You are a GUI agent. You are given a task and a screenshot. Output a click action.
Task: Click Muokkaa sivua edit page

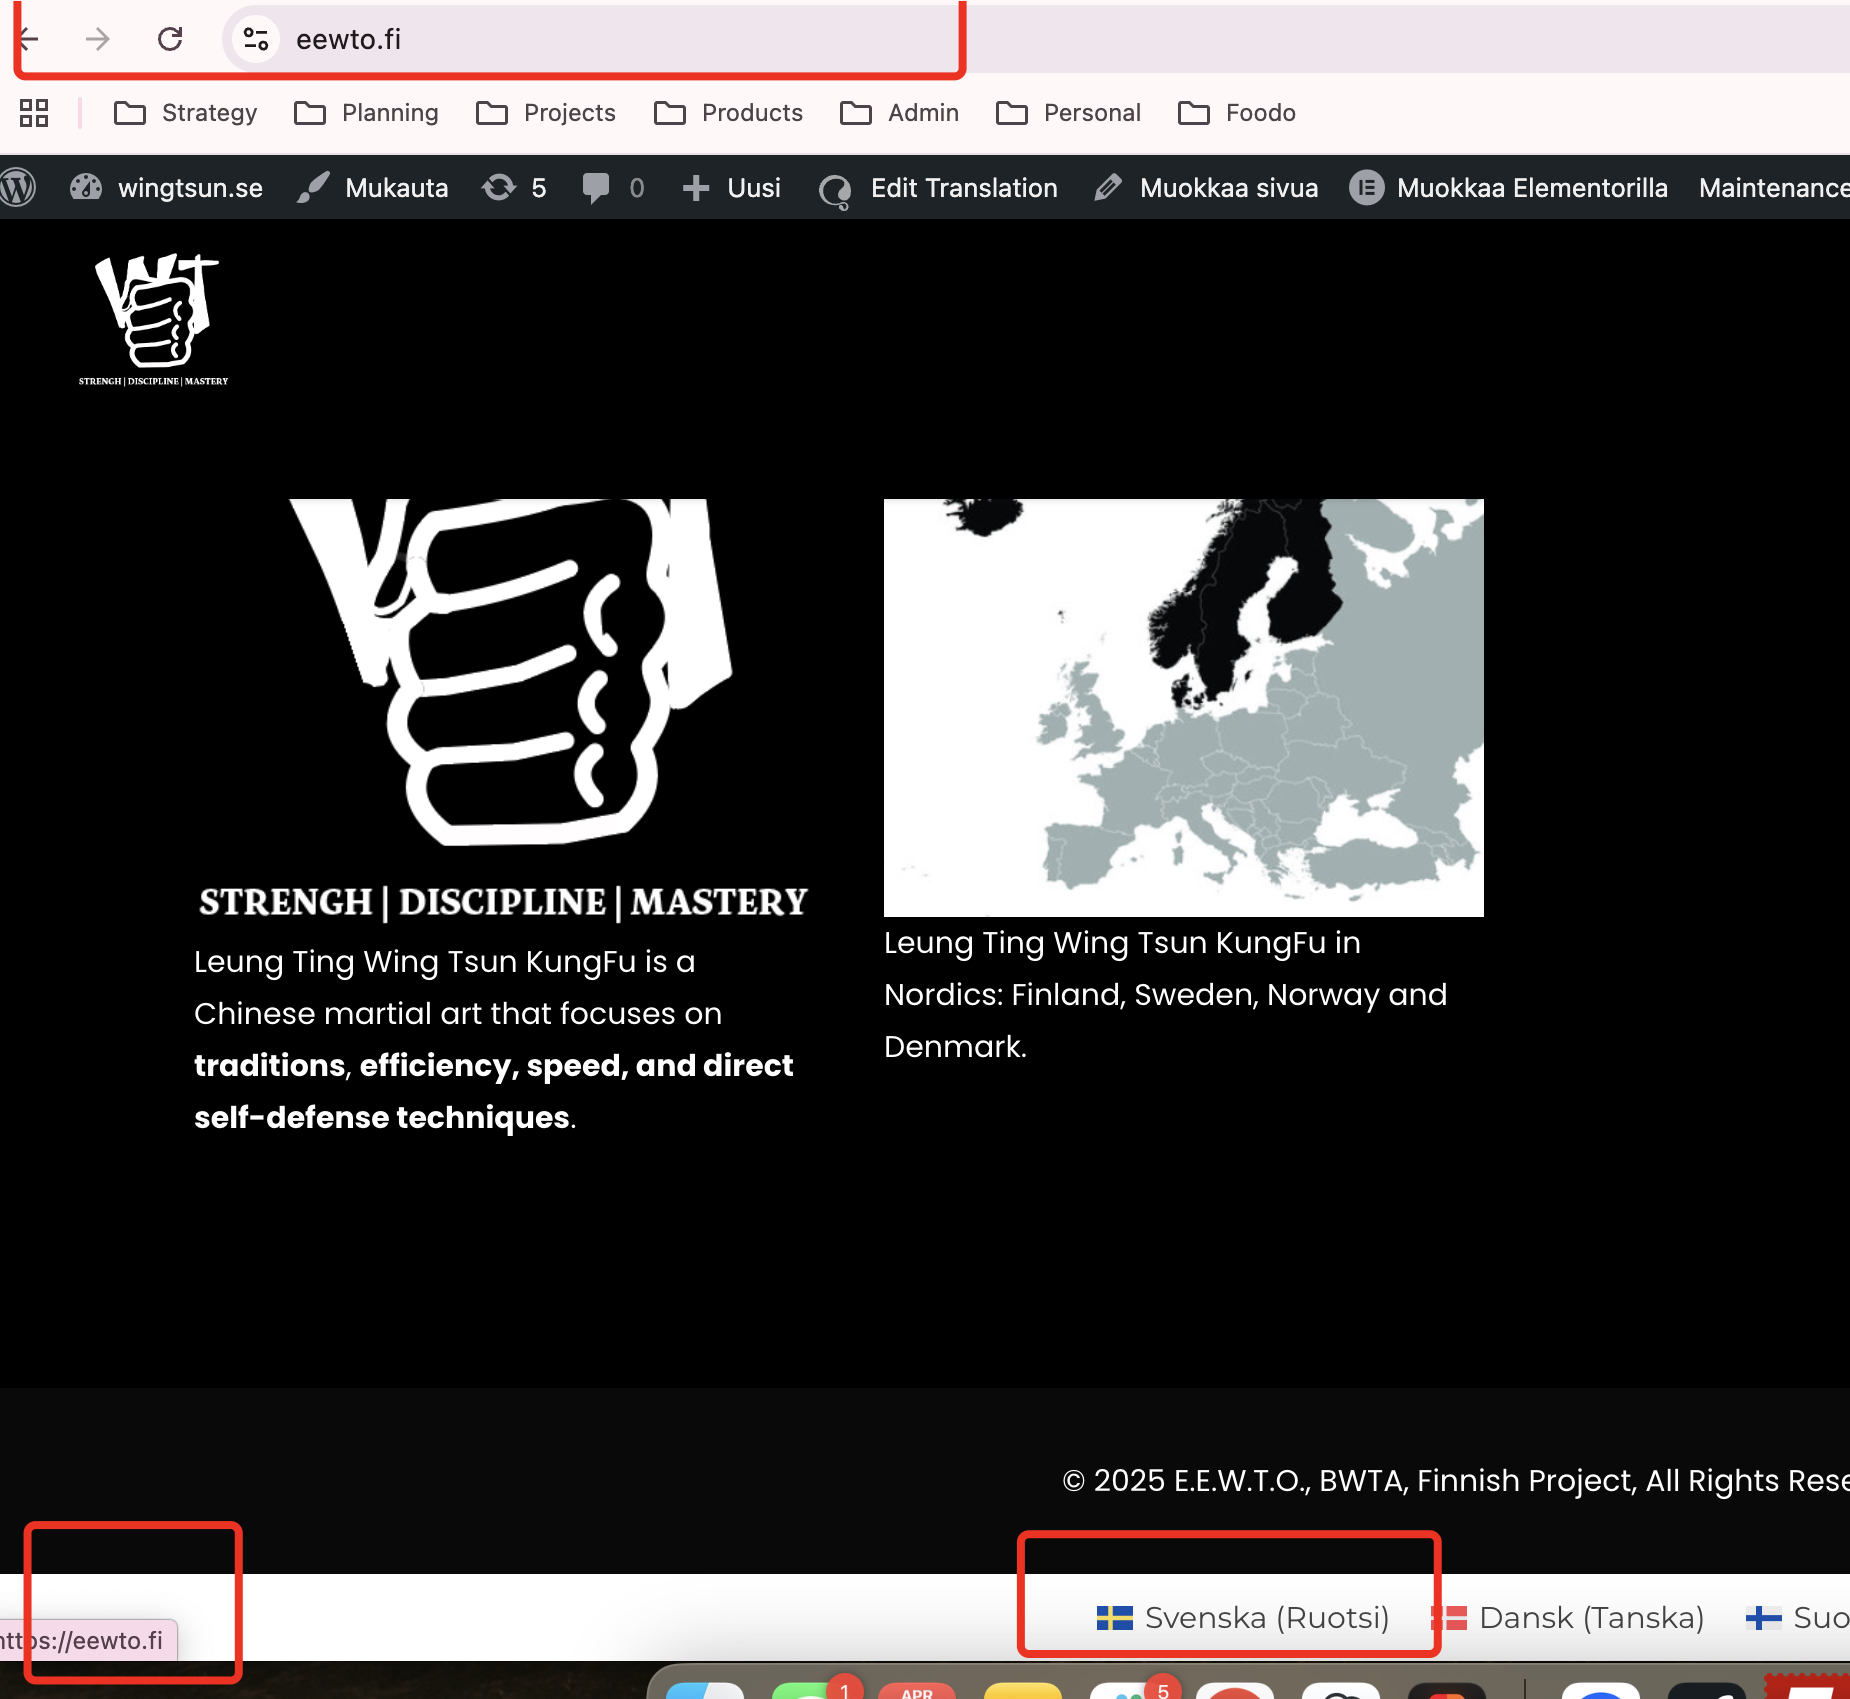1206,188
